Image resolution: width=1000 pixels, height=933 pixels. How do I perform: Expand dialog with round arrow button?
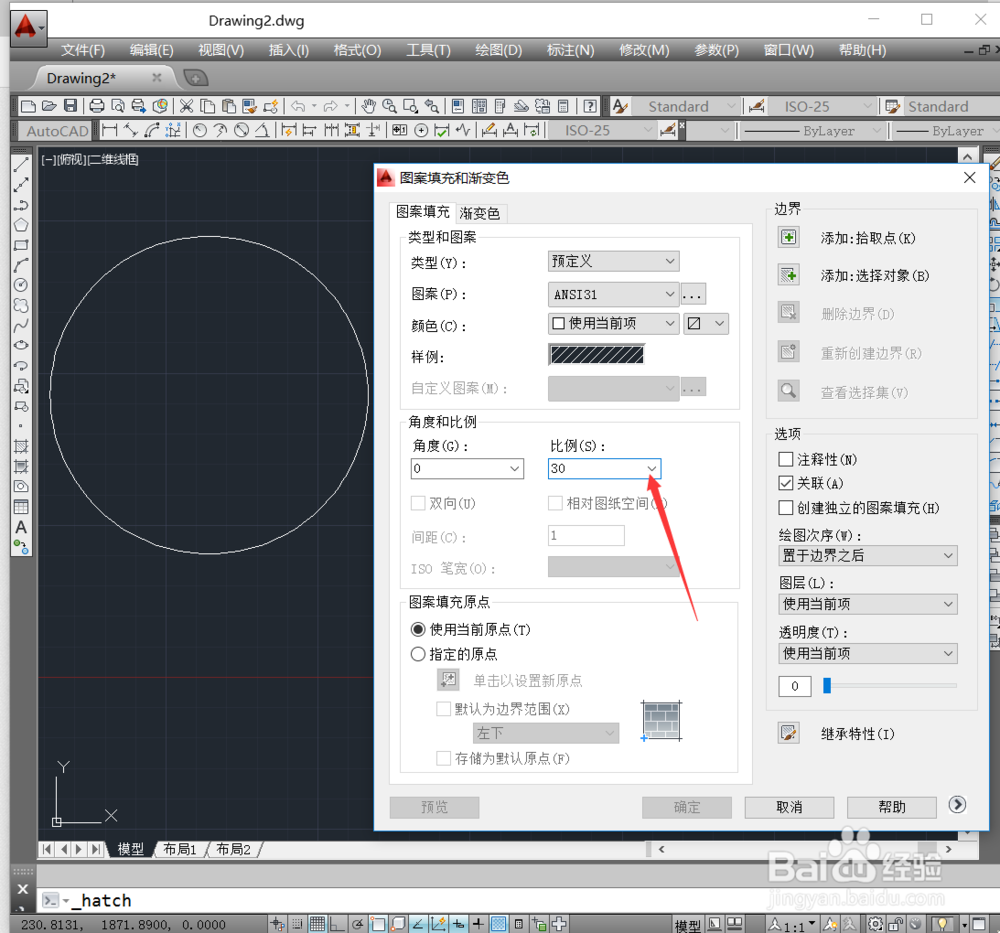(x=957, y=805)
